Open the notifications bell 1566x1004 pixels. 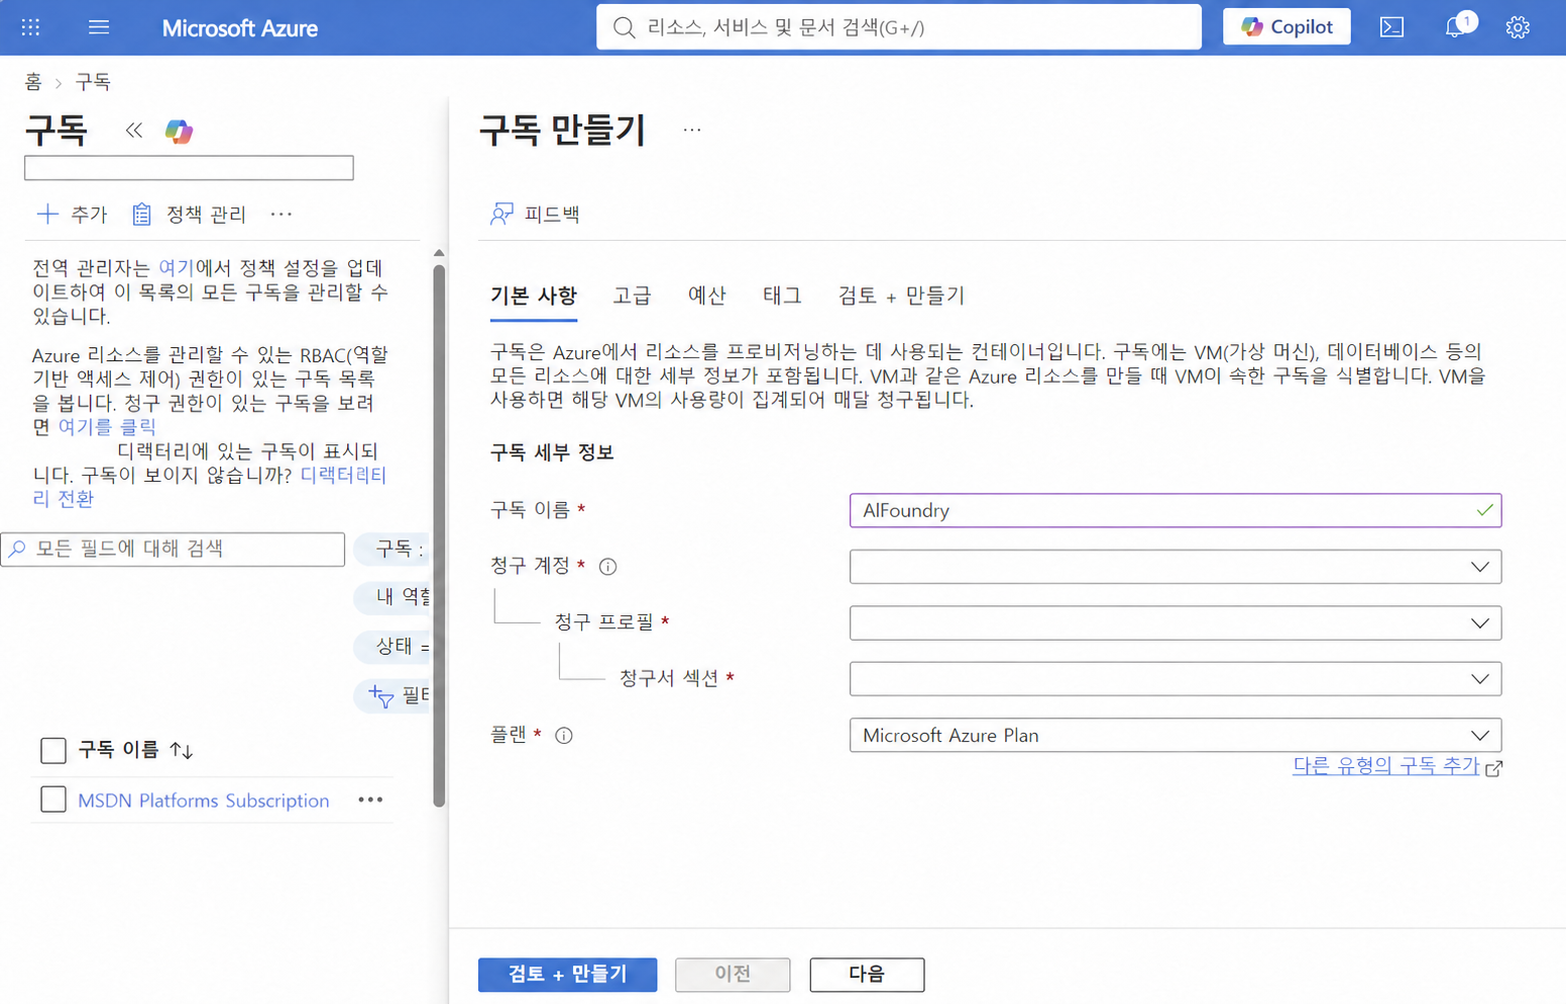click(x=1456, y=27)
